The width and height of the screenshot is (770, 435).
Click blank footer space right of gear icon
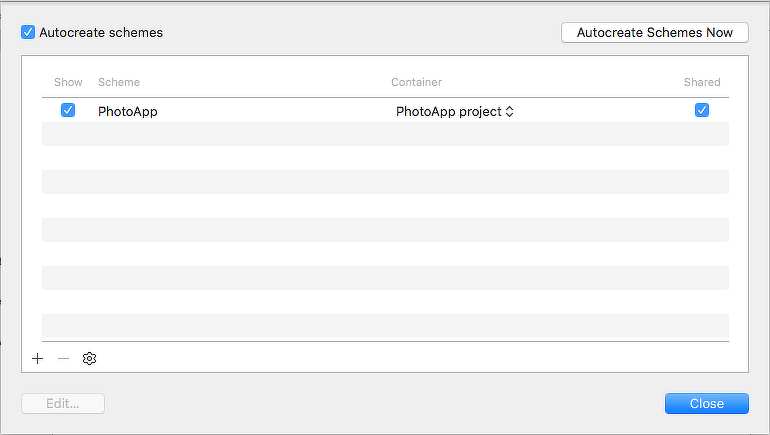400,358
